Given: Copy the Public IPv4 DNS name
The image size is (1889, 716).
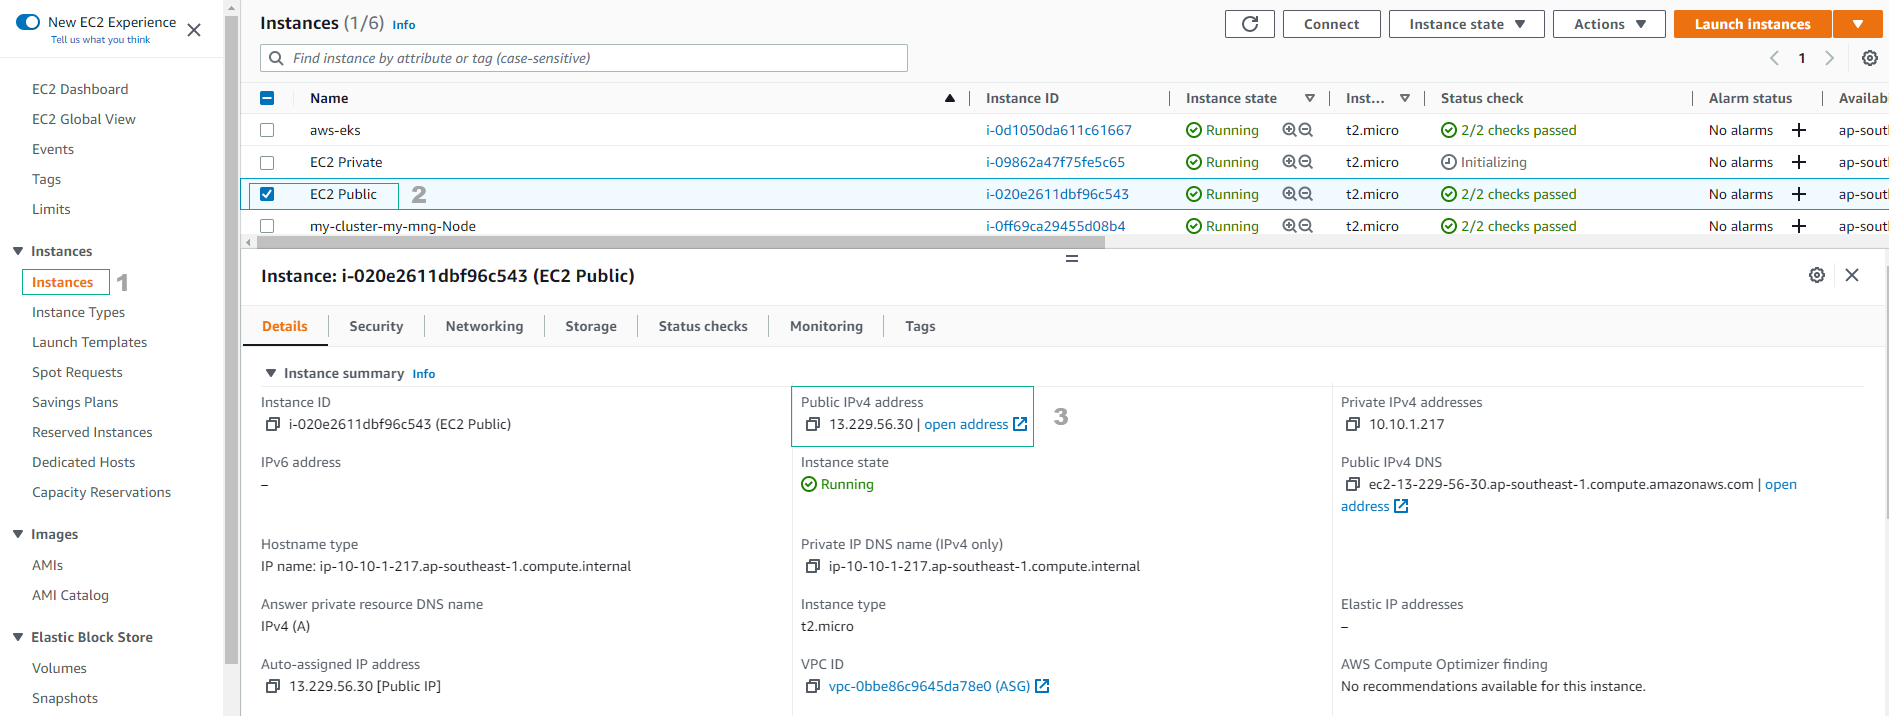Looking at the screenshot, I should [x=1352, y=484].
